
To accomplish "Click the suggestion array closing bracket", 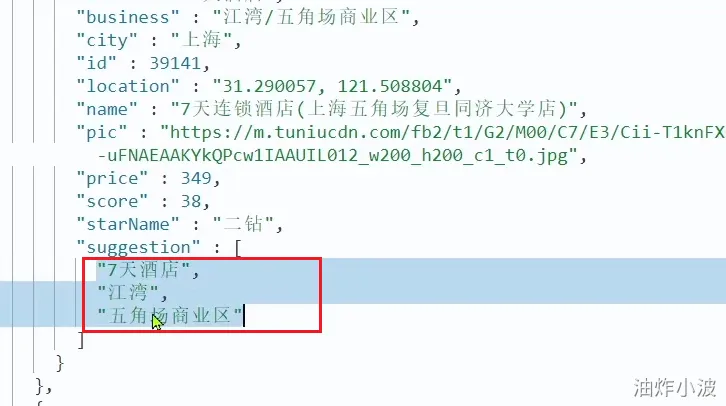I will pos(81,340).
